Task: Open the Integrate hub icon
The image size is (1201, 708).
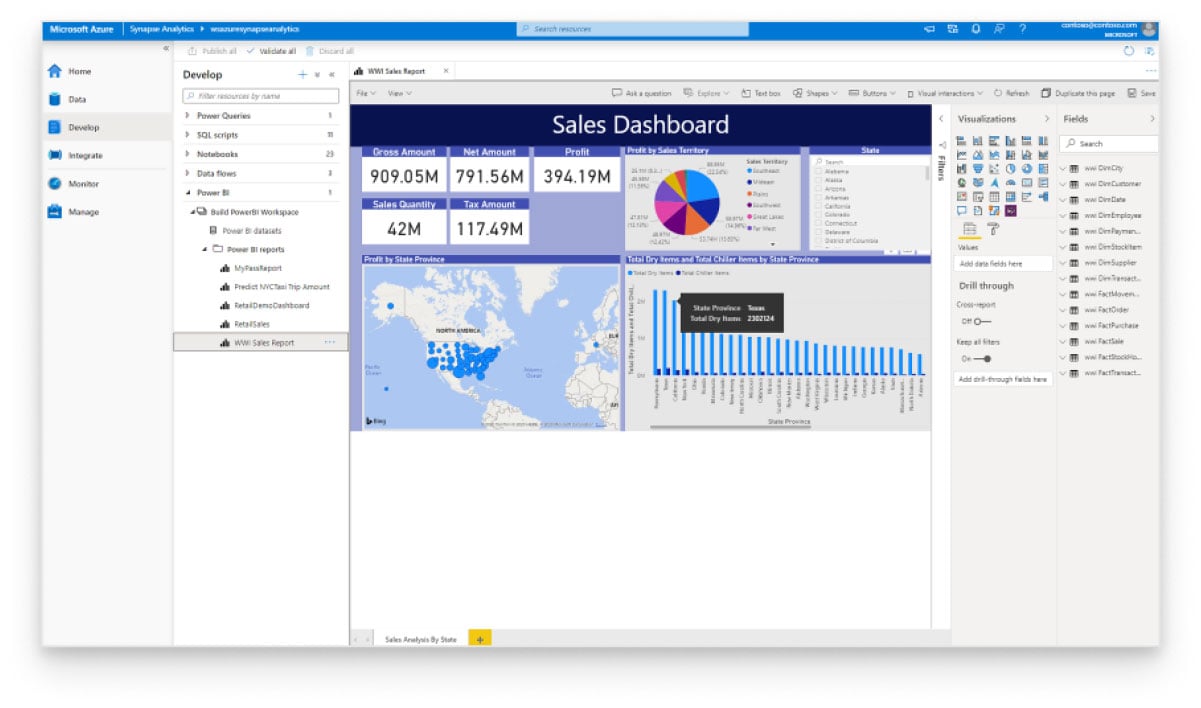Action: pyautogui.click(x=55, y=156)
